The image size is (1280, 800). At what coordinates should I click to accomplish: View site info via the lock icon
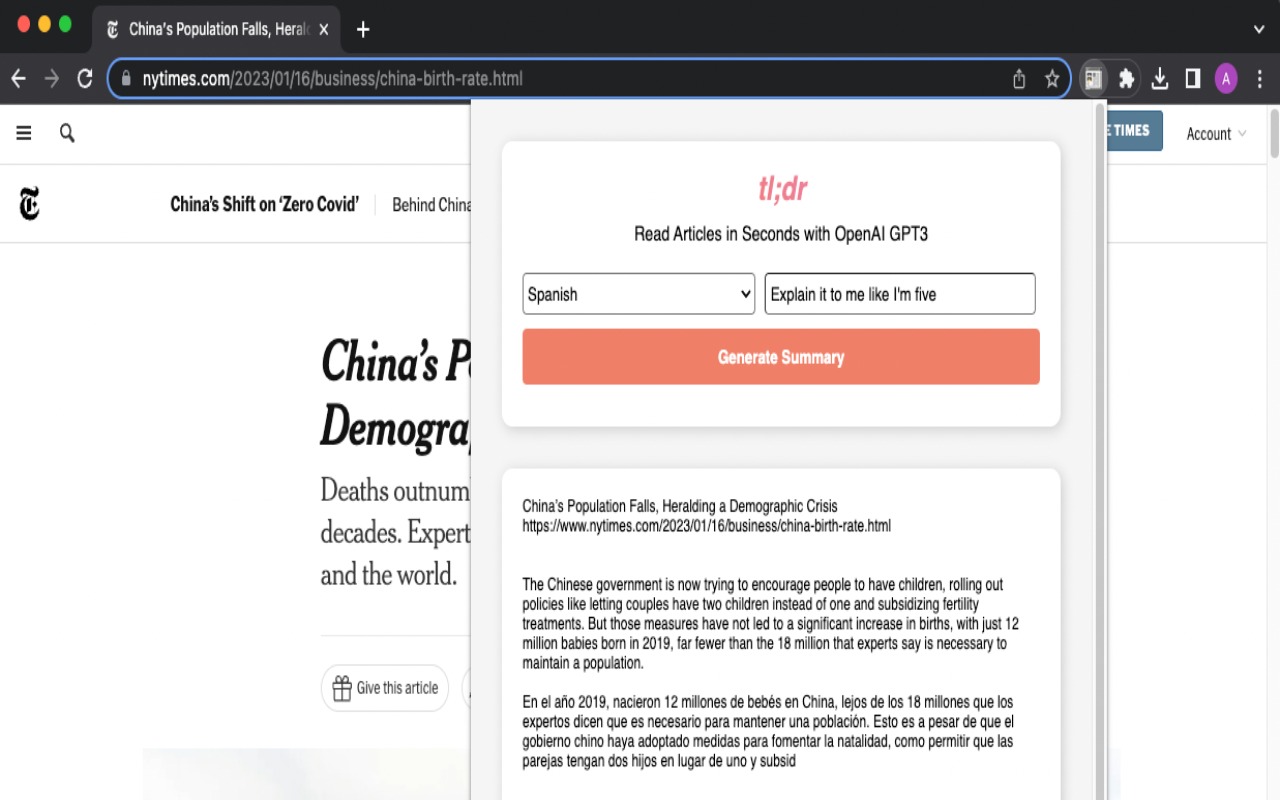point(126,79)
